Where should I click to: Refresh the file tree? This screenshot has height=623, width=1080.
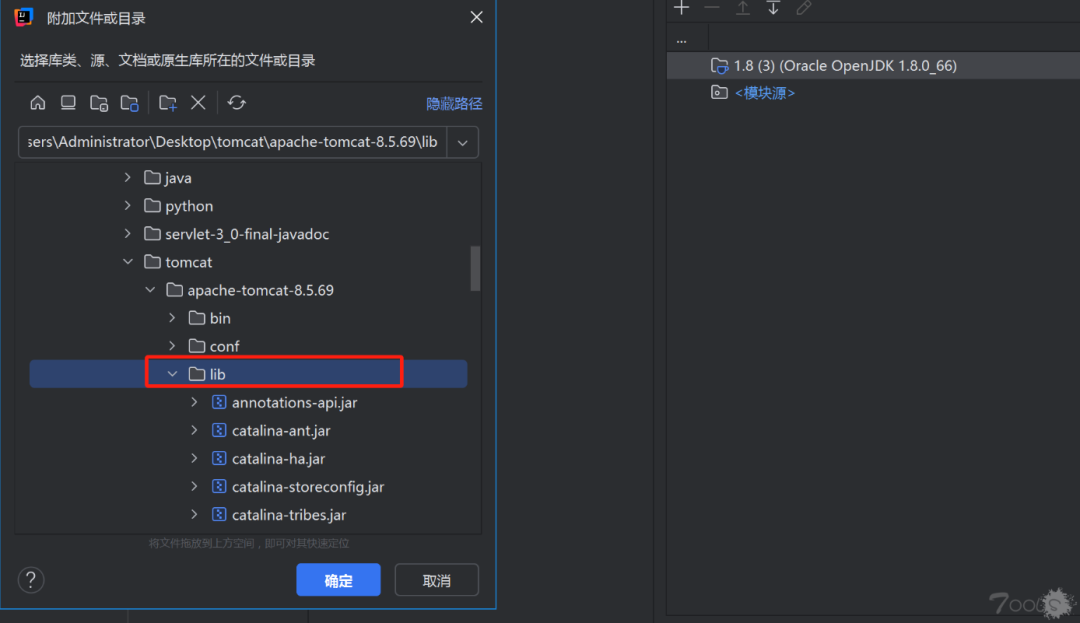click(x=236, y=103)
